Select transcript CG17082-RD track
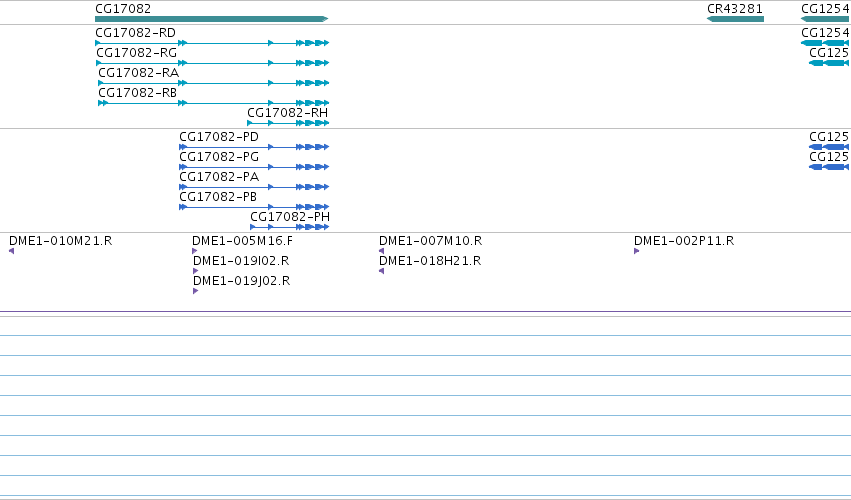This screenshot has height=500, width=851. coord(212,43)
